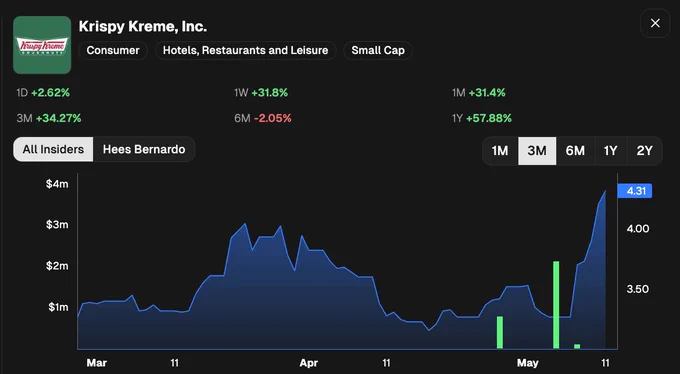Click the tallest green insider trade bar
This screenshot has width=680, height=374.
click(x=556, y=305)
